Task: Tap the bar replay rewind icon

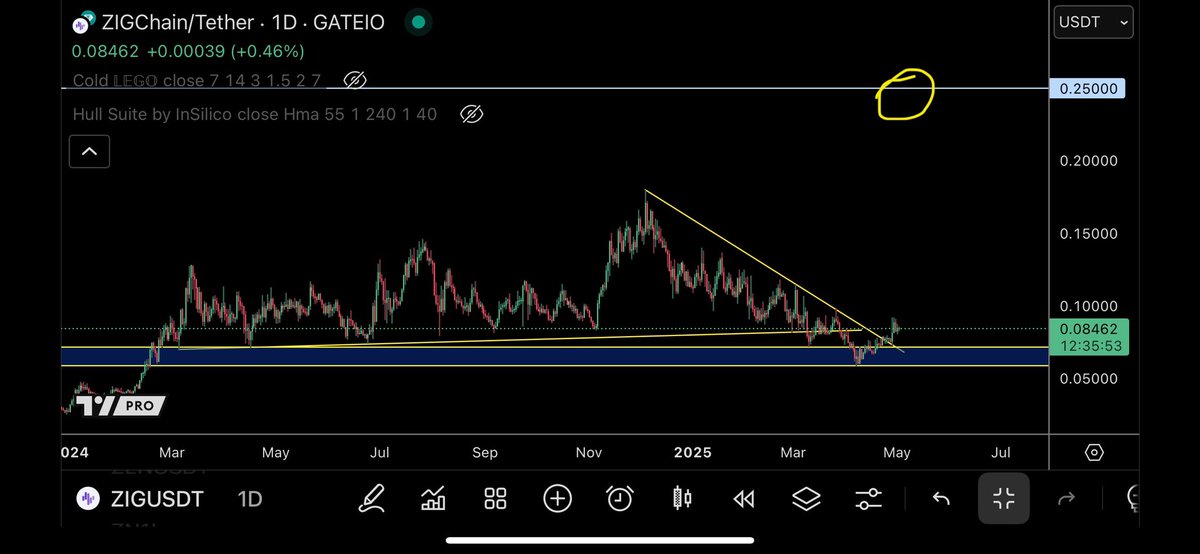Action: [743, 497]
